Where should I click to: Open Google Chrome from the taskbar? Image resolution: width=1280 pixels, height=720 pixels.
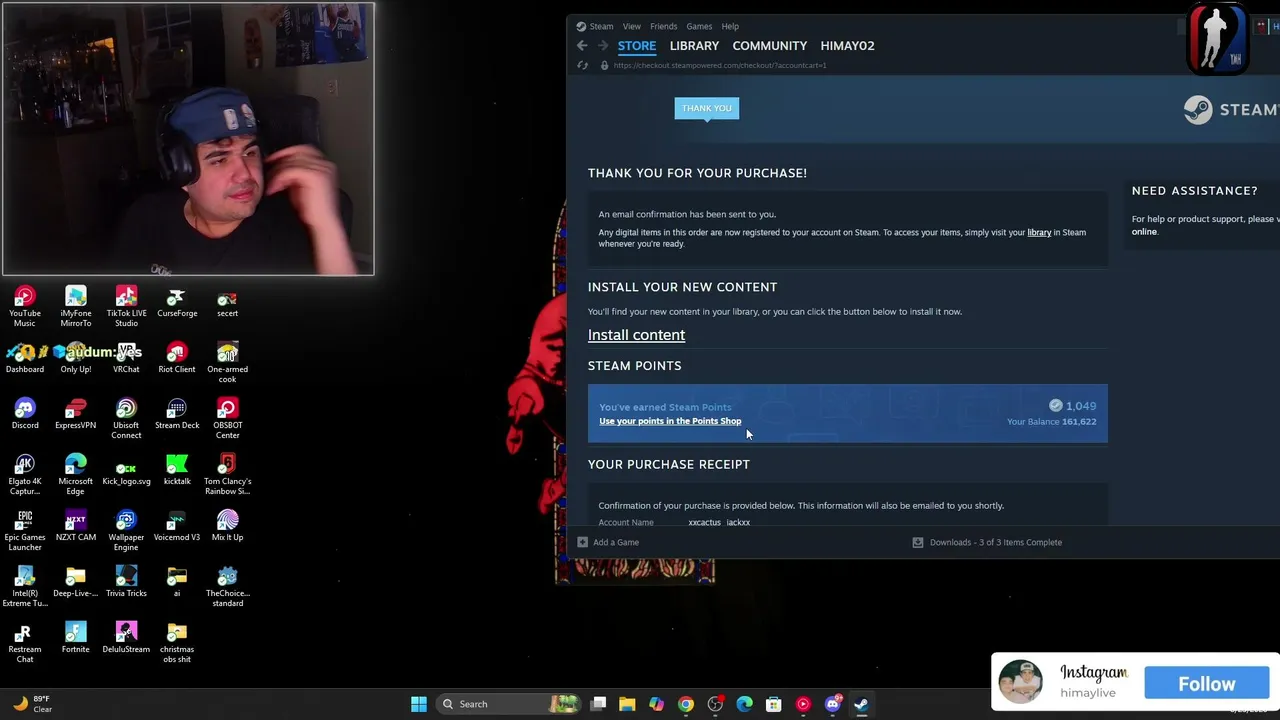686,704
